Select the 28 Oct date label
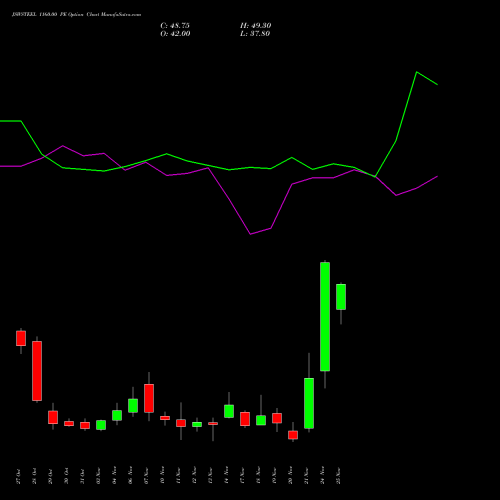Image resolution: width=500 pixels, height=500 pixels. pos(34,477)
